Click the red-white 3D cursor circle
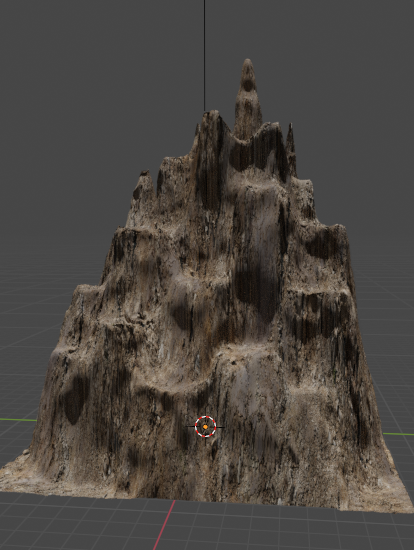414x550 pixels. click(206, 427)
